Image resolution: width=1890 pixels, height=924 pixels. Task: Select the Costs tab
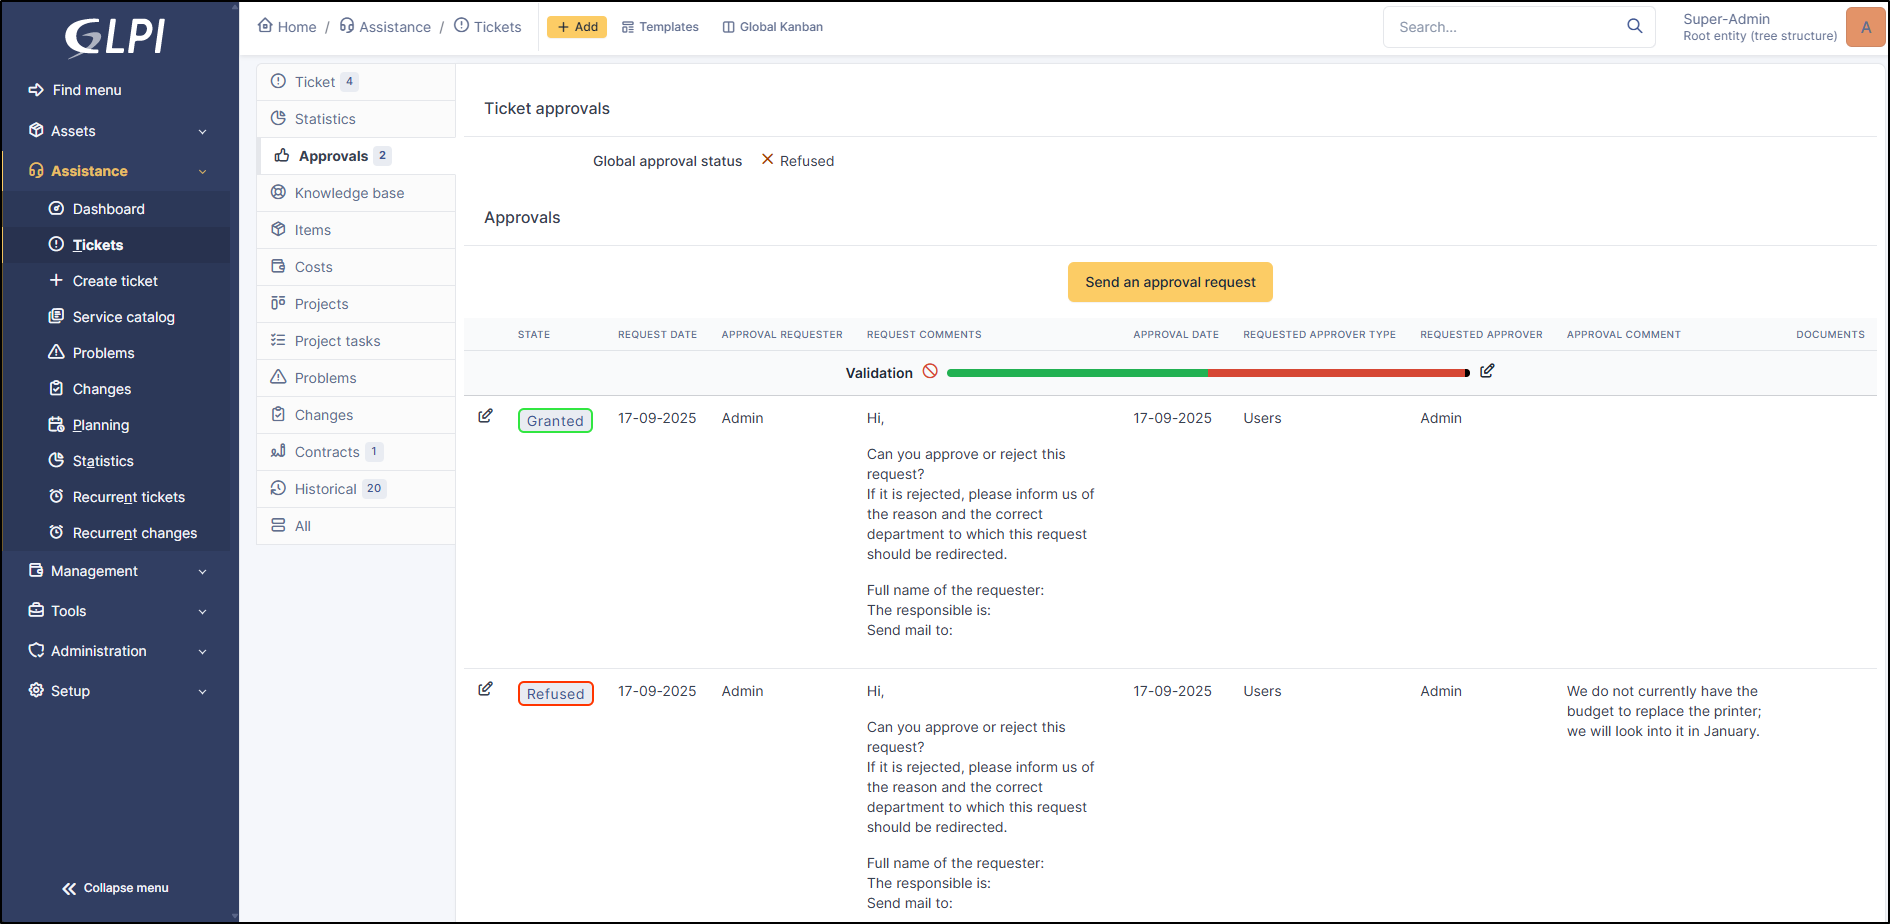(313, 267)
